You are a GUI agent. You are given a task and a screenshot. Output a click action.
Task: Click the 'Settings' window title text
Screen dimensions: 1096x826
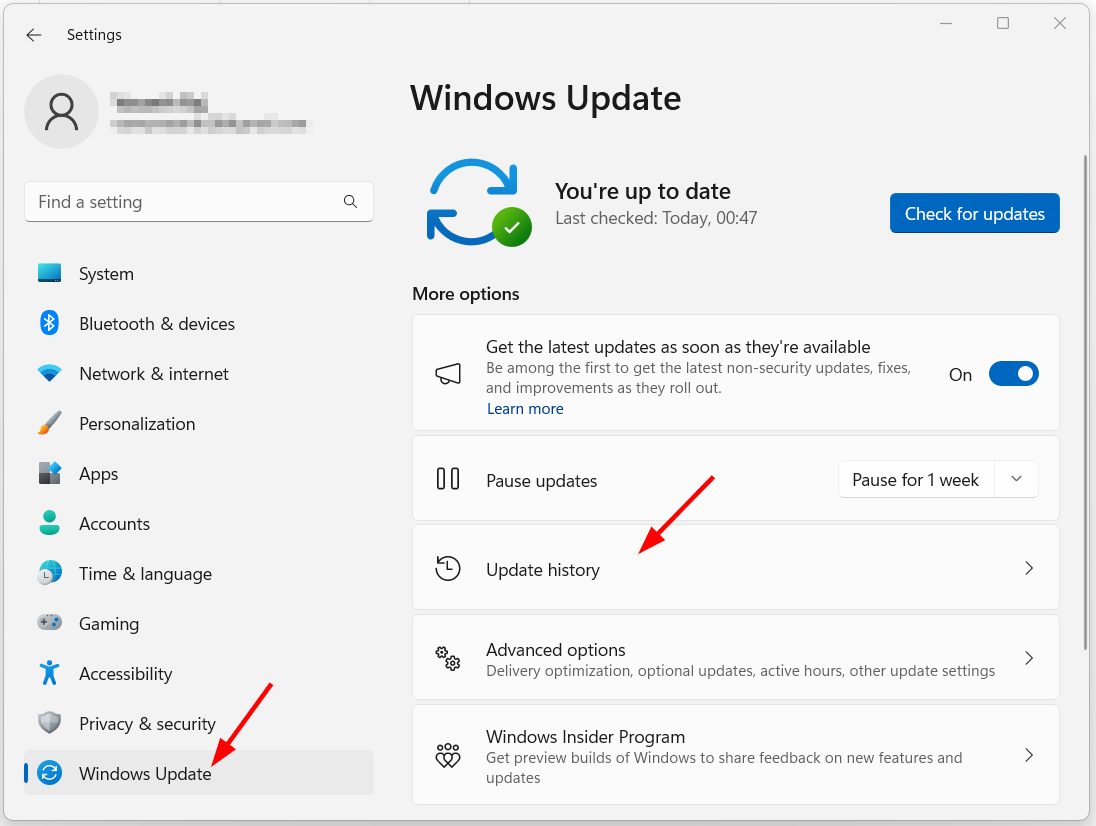tap(94, 35)
